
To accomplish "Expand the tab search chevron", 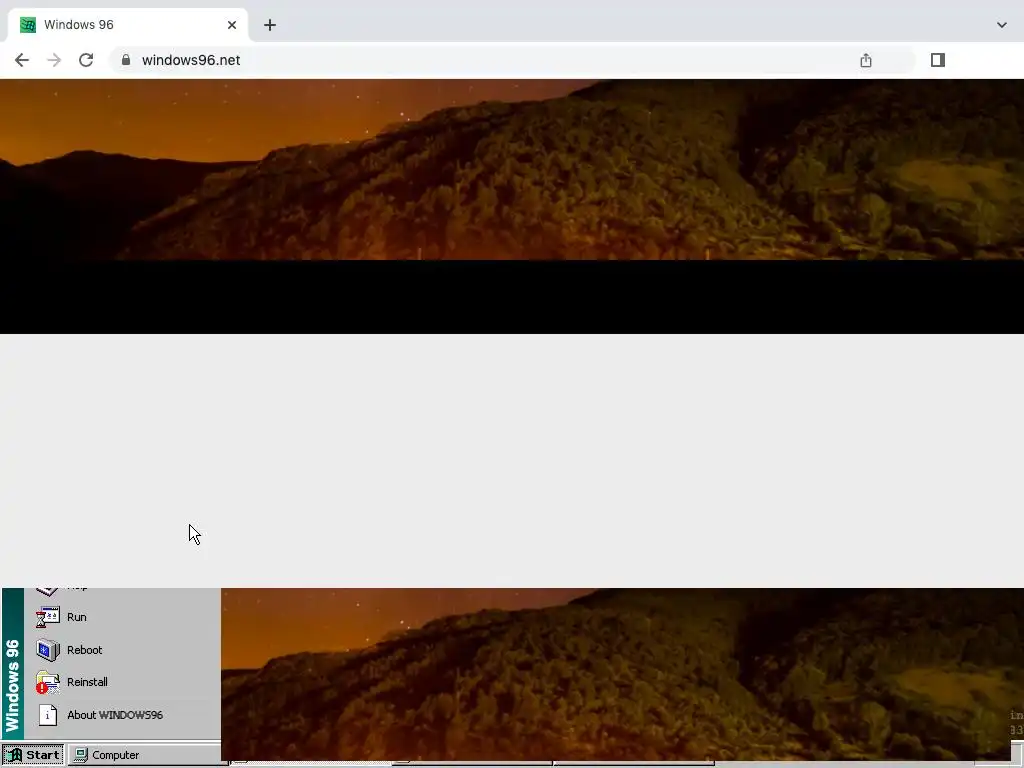I will (1002, 25).
